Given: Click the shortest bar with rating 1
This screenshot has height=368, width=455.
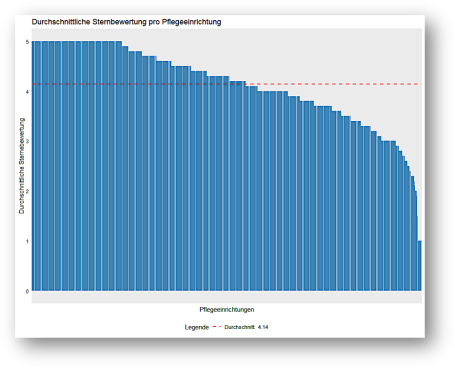Looking at the screenshot, I should [419, 266].
